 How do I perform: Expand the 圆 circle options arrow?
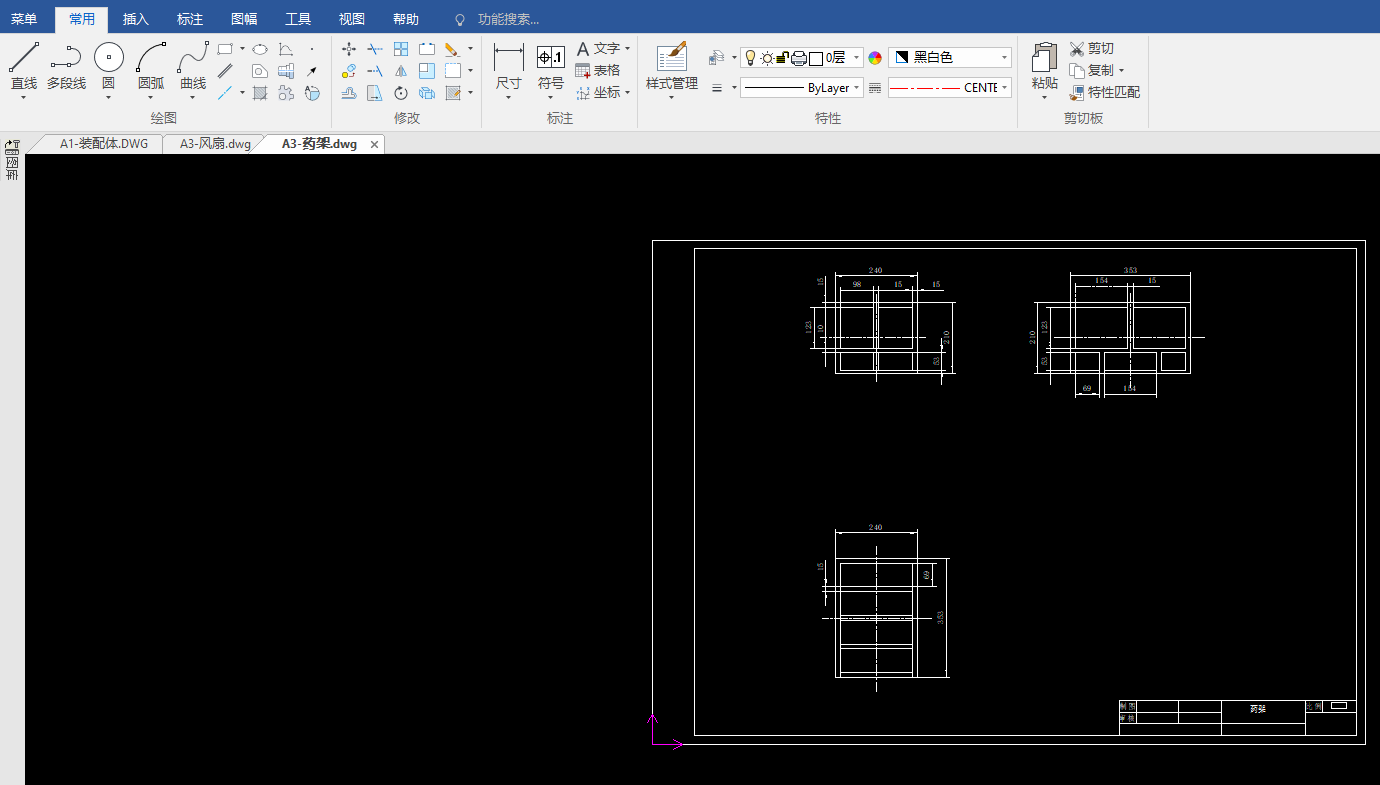pyautogui.click(x=108, y=98)
